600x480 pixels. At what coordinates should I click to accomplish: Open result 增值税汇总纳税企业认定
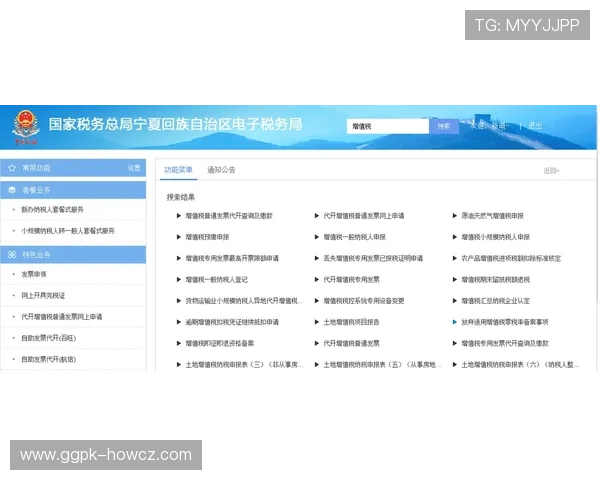coord(496,301)
